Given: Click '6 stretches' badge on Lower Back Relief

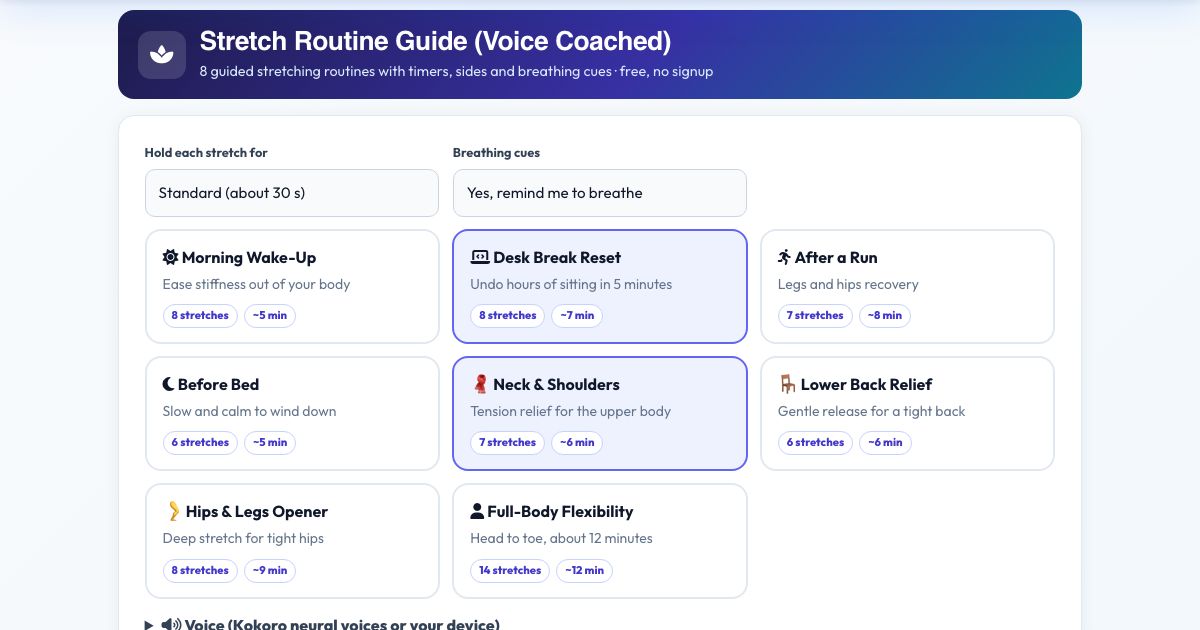Looking at the screenshot, I should [x=815, y=442].
